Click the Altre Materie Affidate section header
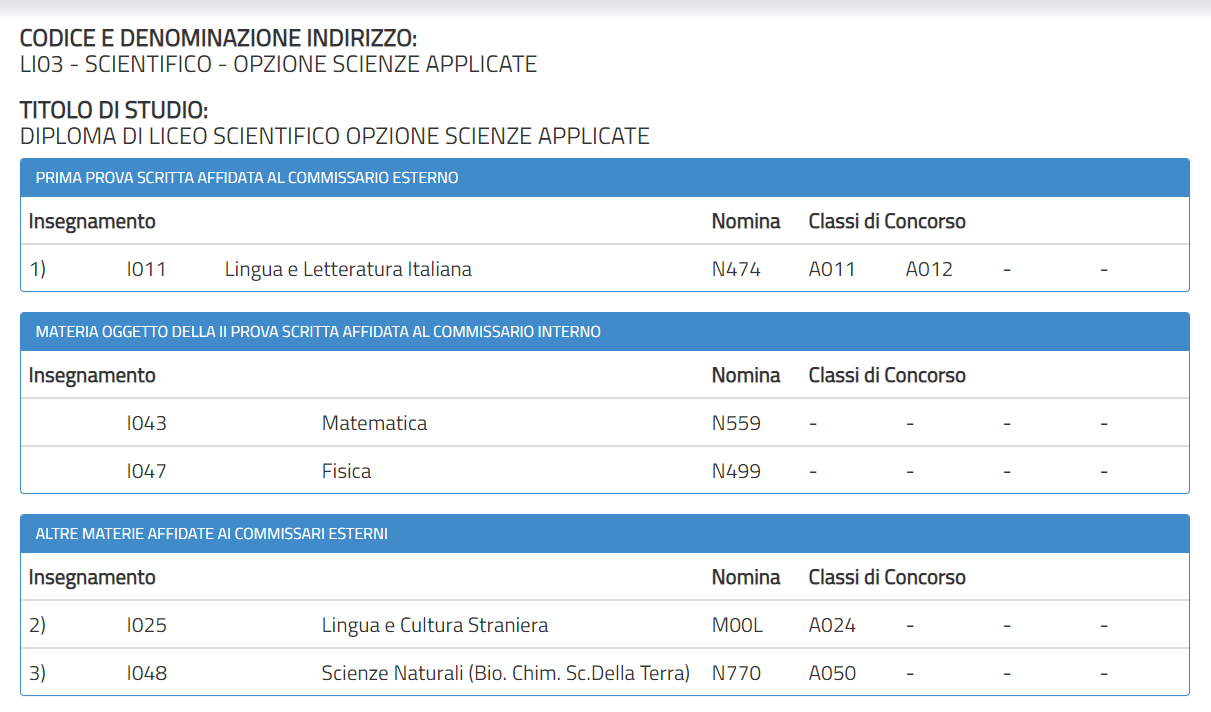Viewport: 1211px width, 712px height. coord(212,534)
